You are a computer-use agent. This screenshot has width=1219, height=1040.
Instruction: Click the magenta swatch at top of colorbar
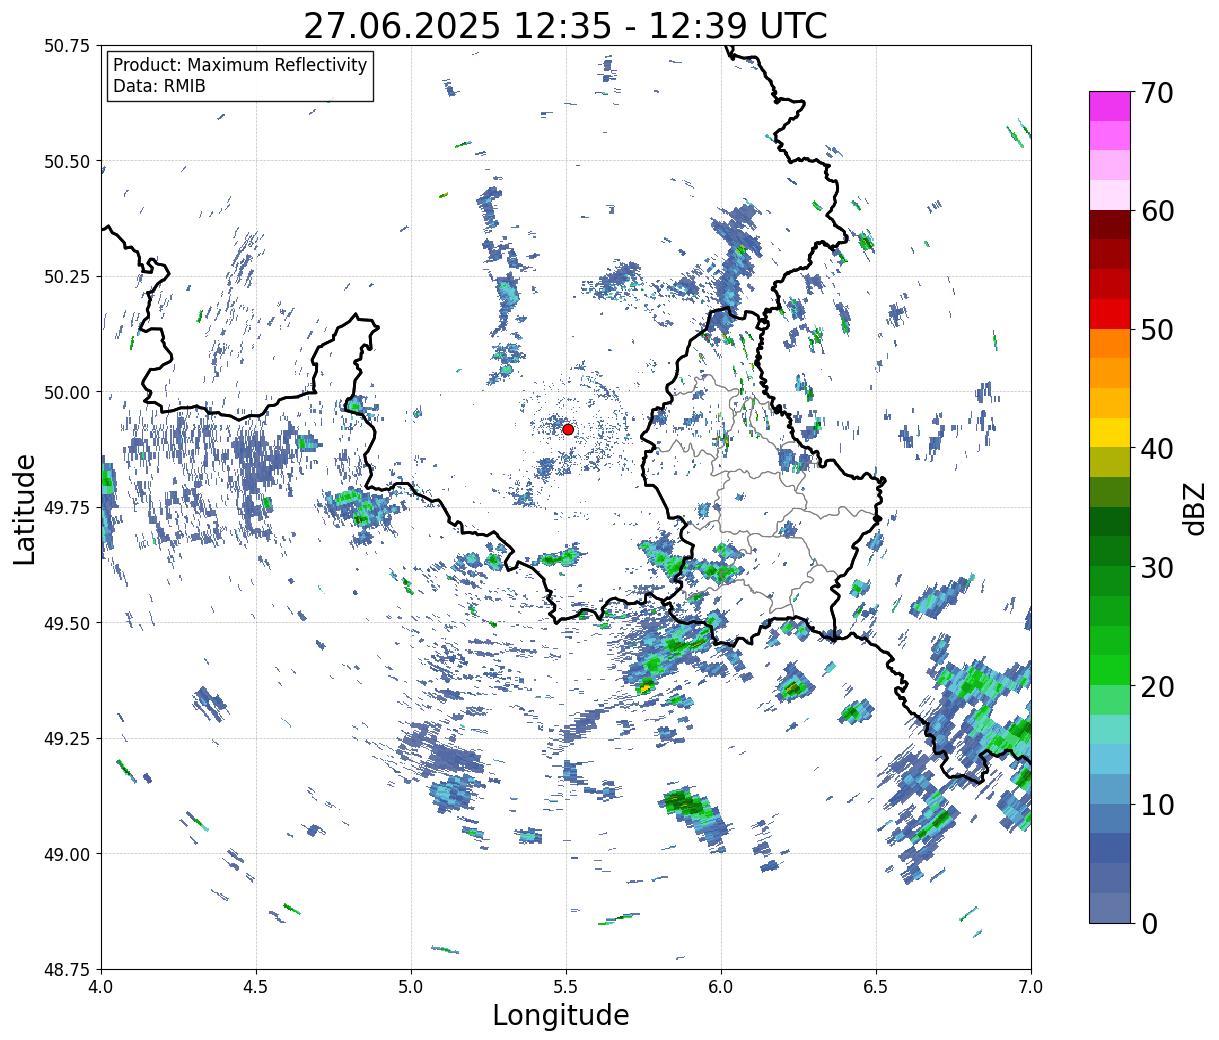point(1110,106)
